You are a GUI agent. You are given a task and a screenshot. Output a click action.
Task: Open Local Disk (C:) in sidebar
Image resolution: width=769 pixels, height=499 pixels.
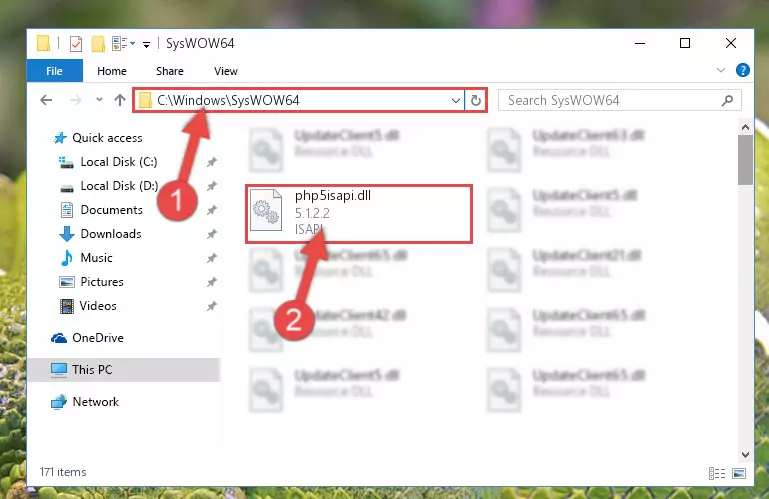pyautogui.click(x=119, y=162)
